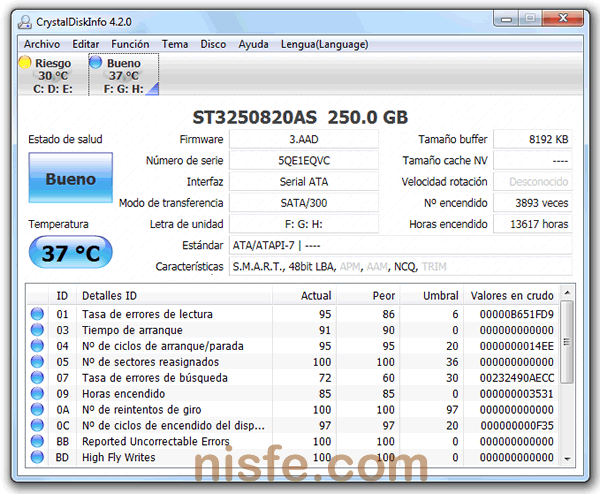Select row Reported Uncorrectable Errors
The width and height of the screenshot is (600, 494).
(293, 441)
